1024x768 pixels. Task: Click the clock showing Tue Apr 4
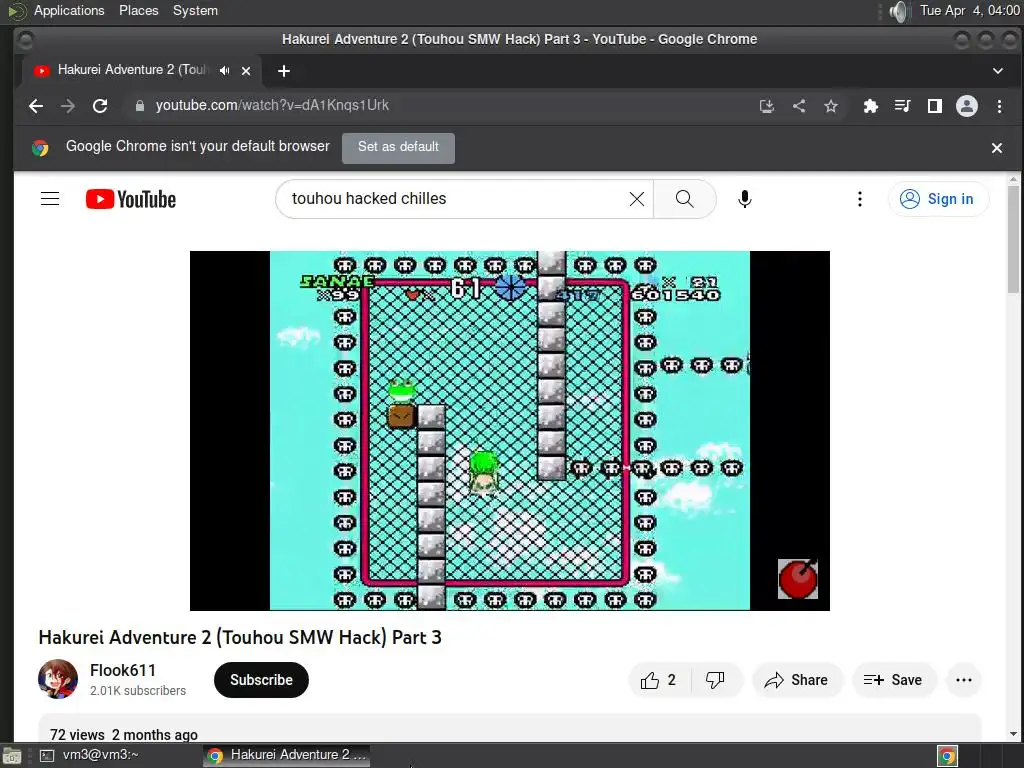coord(969,10)
